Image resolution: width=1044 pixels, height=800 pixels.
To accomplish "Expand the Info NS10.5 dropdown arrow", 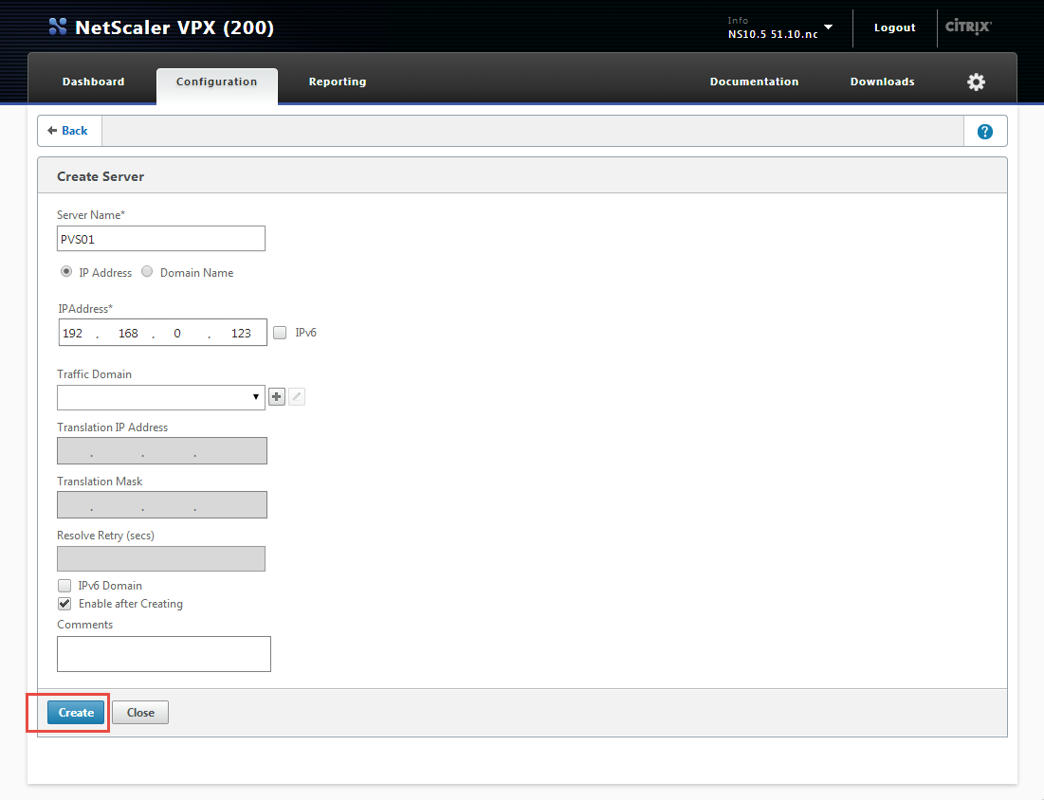I will 828,27.
